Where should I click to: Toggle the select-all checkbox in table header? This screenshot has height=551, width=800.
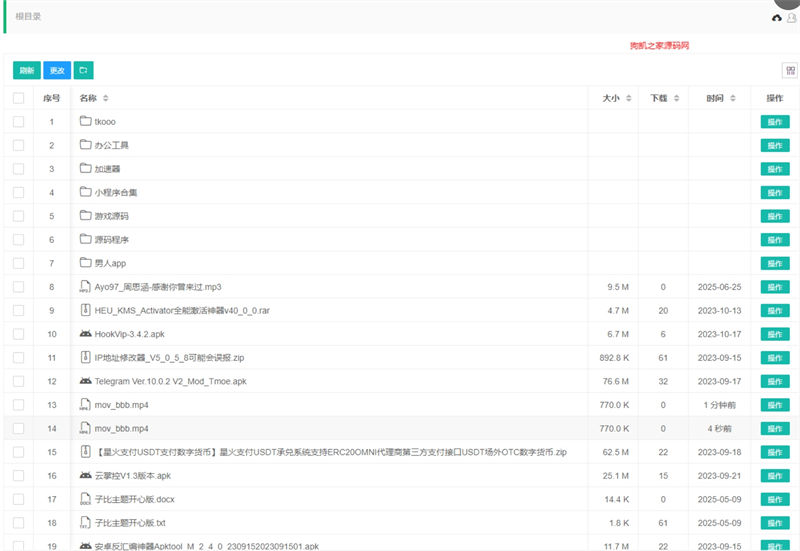click(x=18, y=98)
